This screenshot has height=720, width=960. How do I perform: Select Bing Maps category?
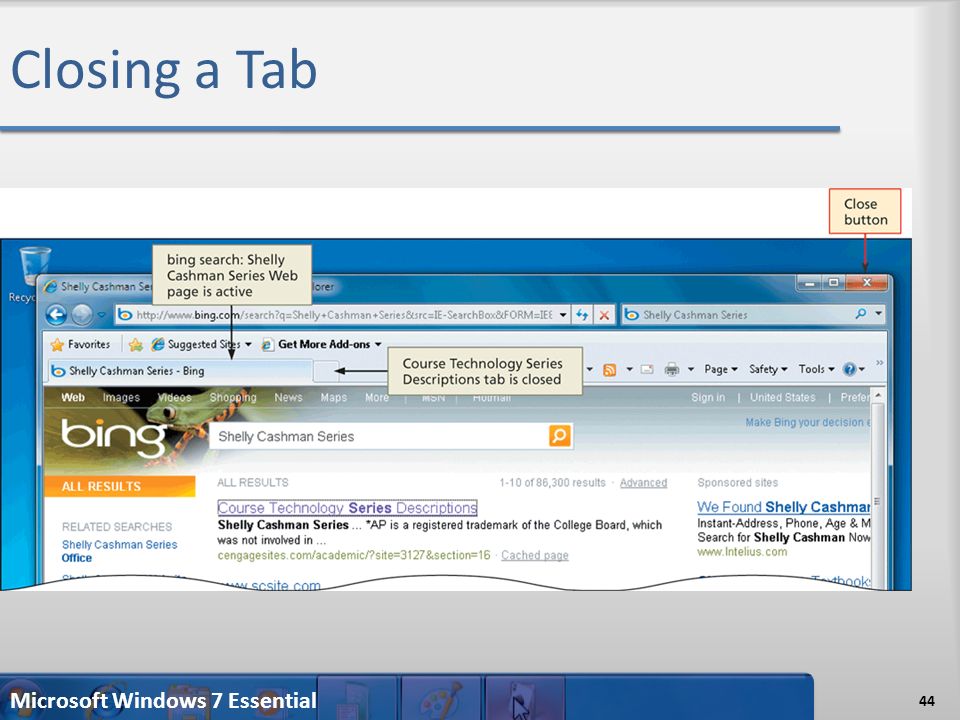pos(334,397)
